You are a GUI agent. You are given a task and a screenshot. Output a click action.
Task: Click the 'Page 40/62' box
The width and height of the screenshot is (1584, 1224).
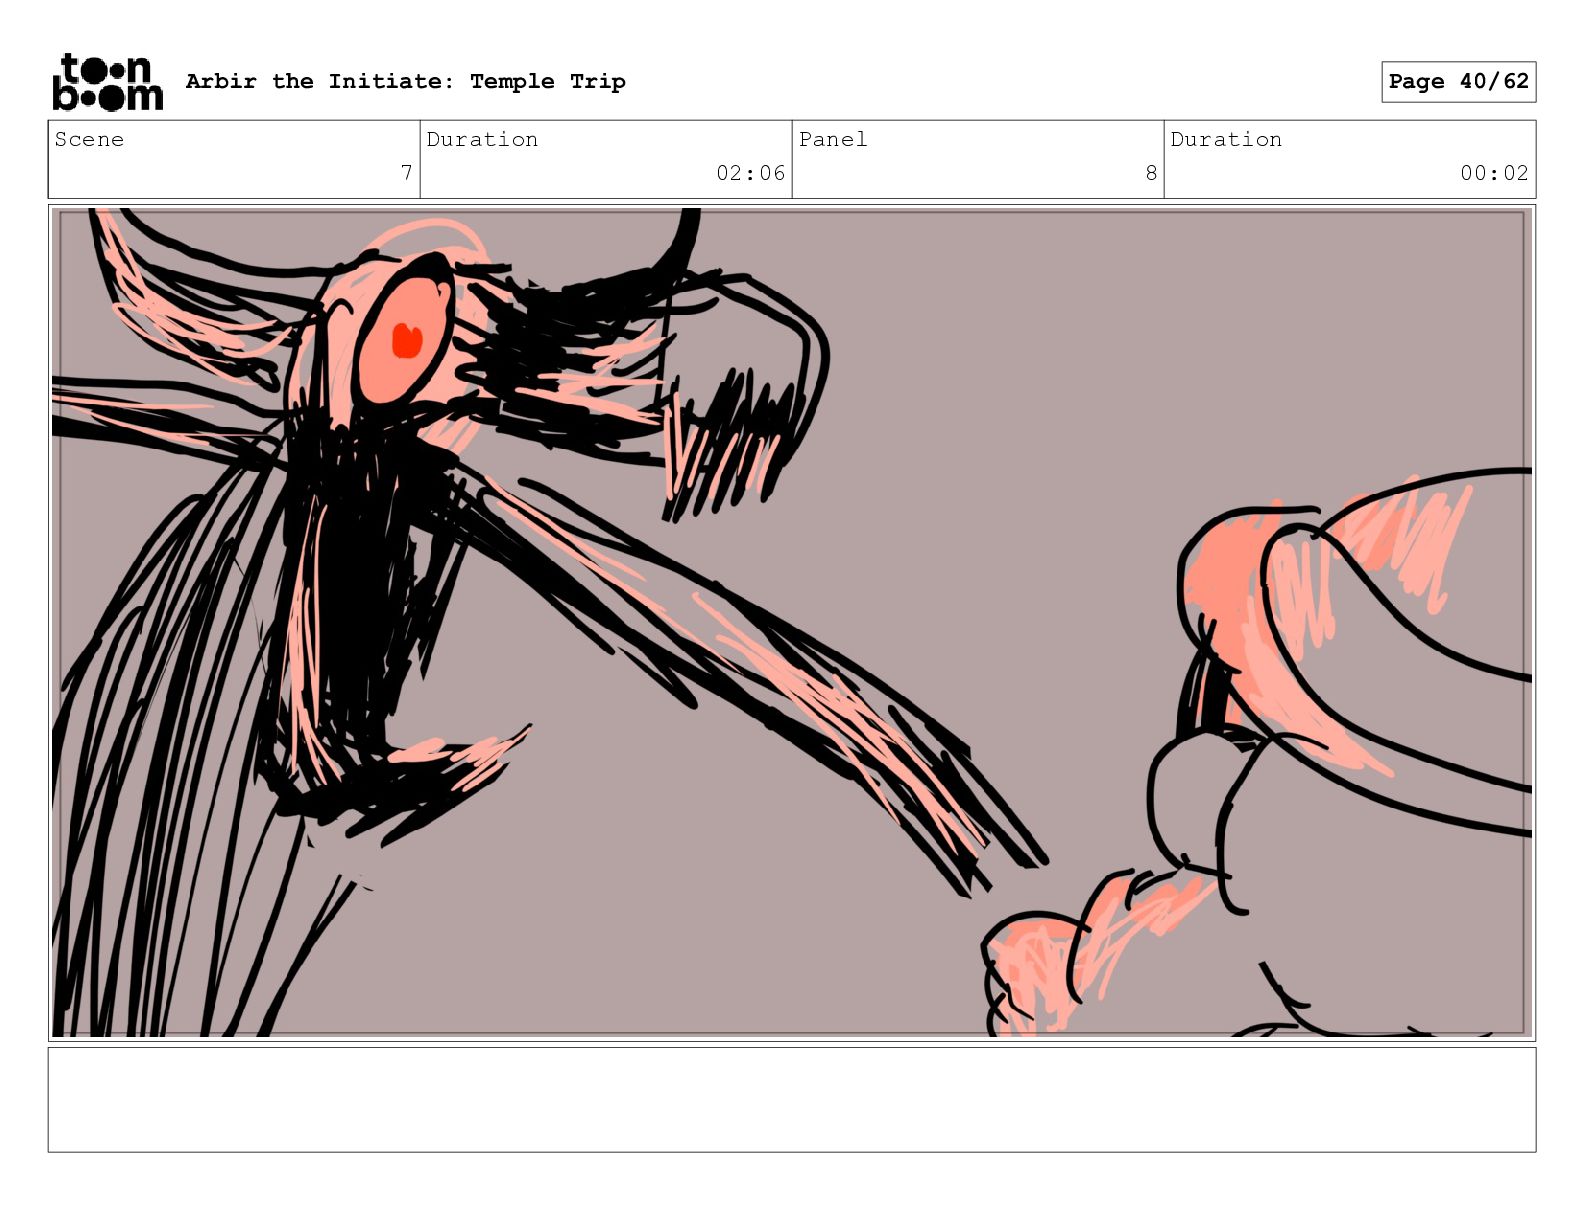pyautogui.click(x=1458, y=82)
